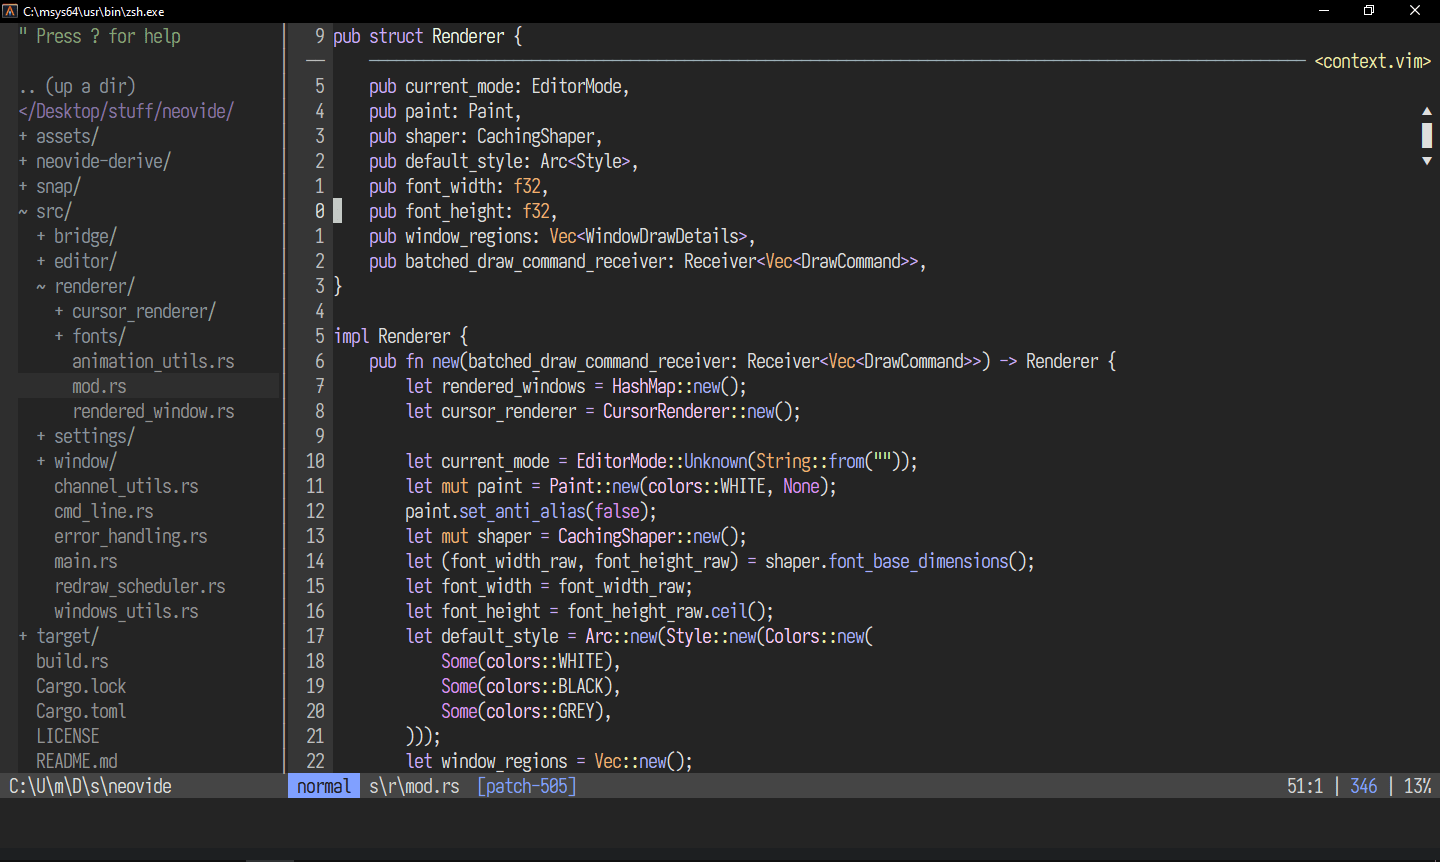Open README.md file

coord(77,761)
